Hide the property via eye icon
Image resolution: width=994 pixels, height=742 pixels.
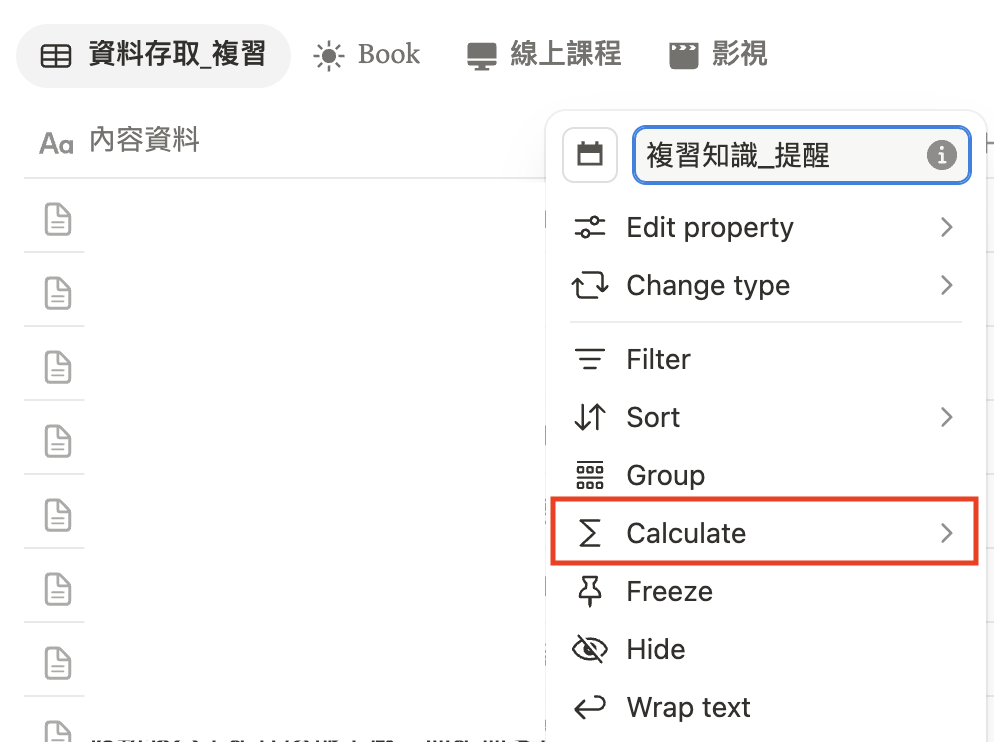tap(590, 650)
